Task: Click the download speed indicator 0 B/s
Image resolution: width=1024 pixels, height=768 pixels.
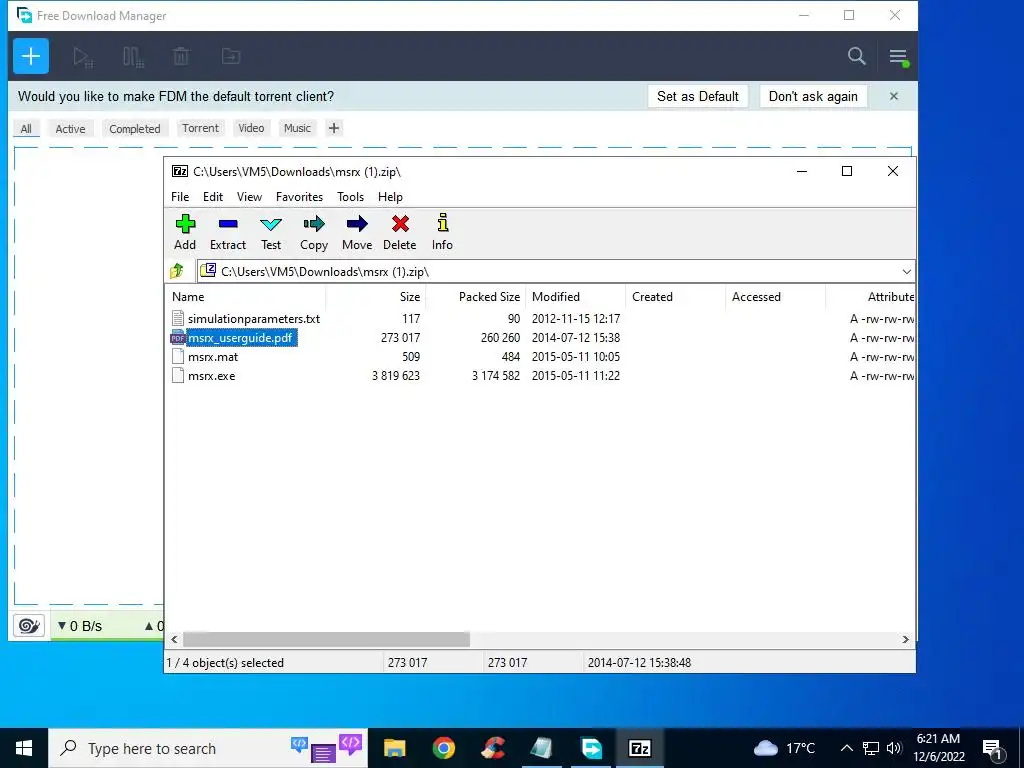Action: [80, 626]
